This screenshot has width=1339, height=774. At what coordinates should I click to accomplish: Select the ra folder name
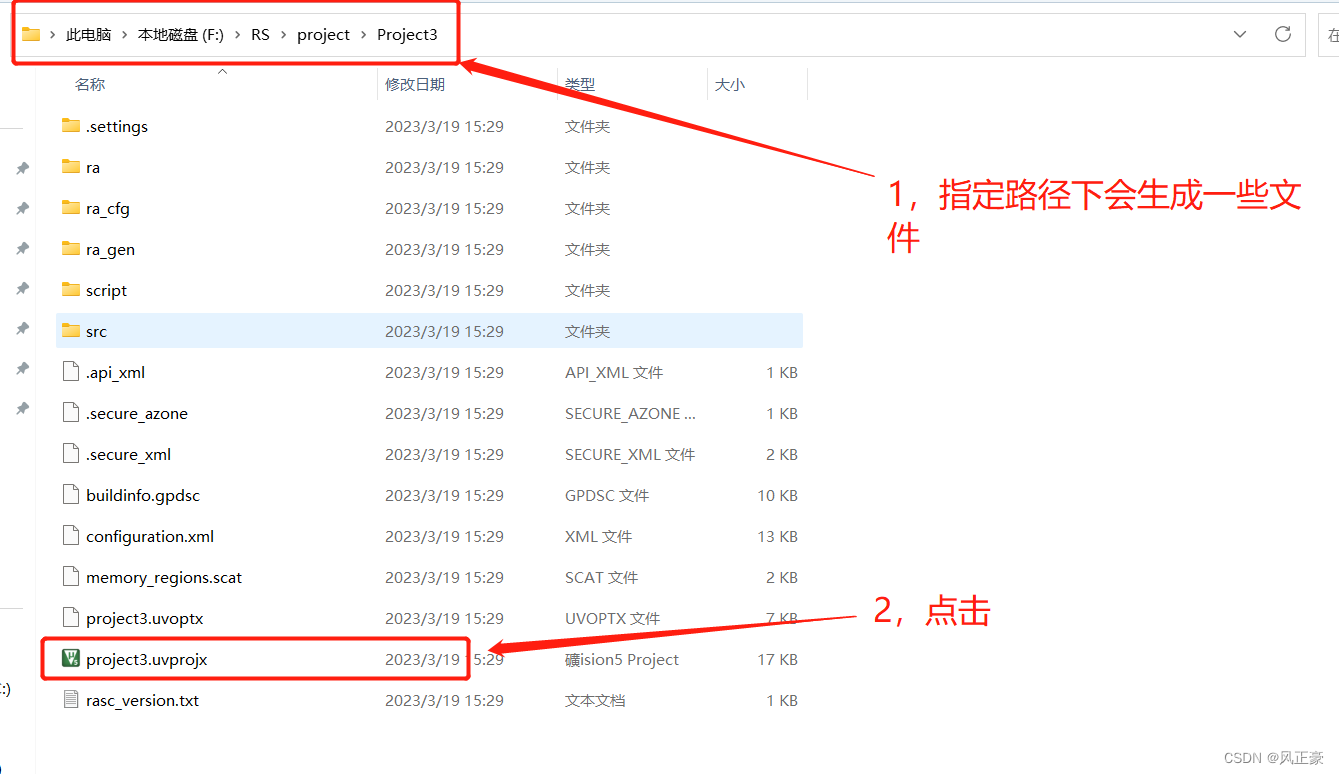click(x=93, y=168)
